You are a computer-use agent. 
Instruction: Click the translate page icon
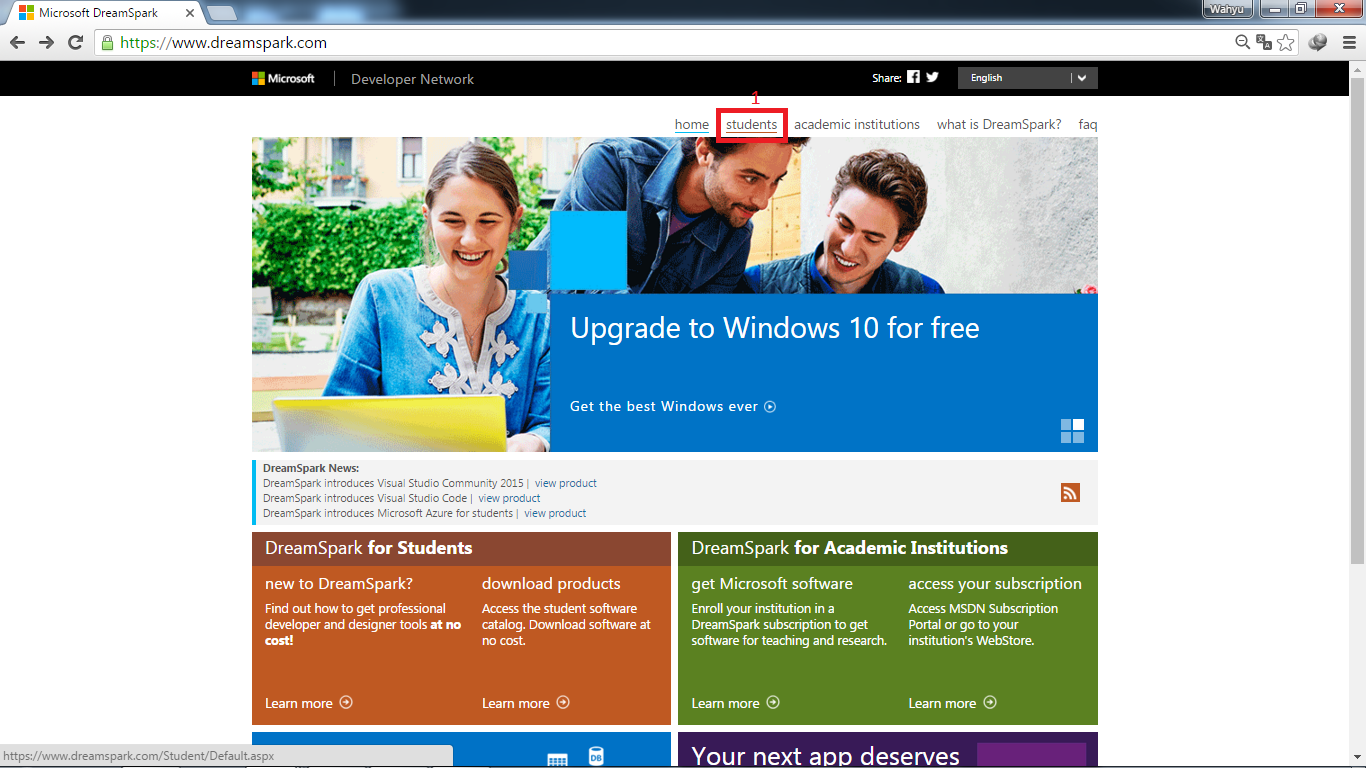[1264, 42]
